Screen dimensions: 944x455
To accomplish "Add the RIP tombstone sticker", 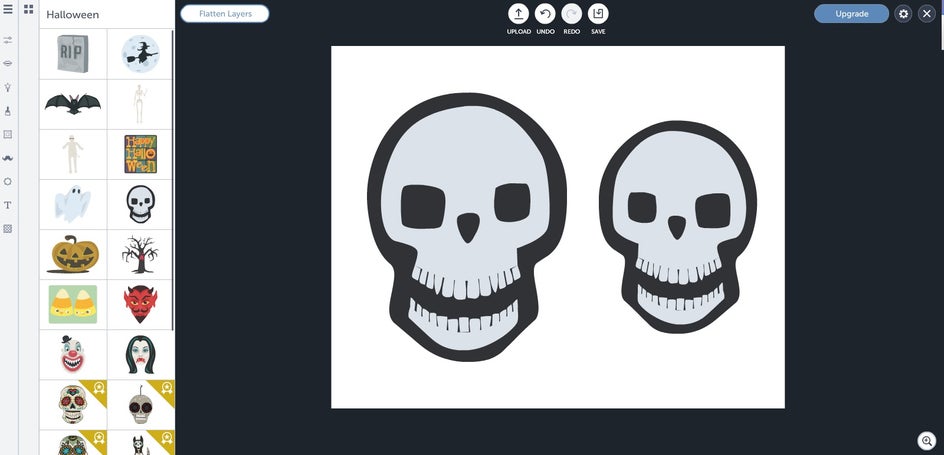I will click(x=73, y=54).
